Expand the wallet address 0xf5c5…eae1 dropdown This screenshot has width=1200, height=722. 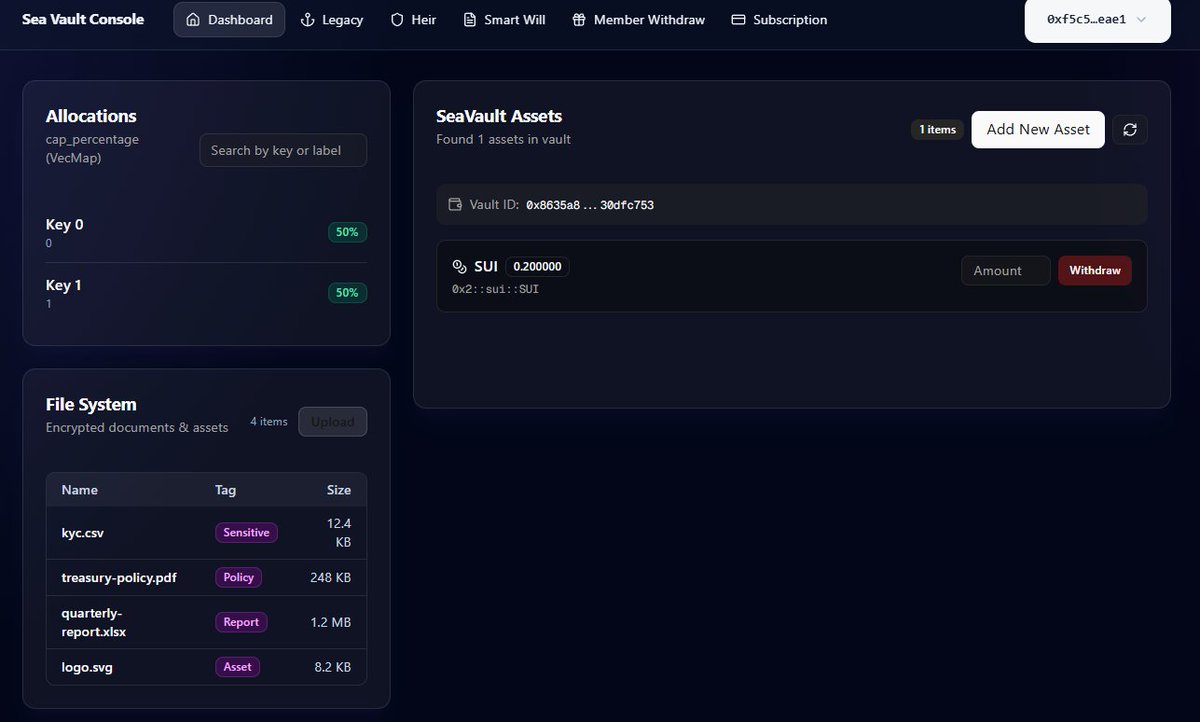pos(1097,19)
